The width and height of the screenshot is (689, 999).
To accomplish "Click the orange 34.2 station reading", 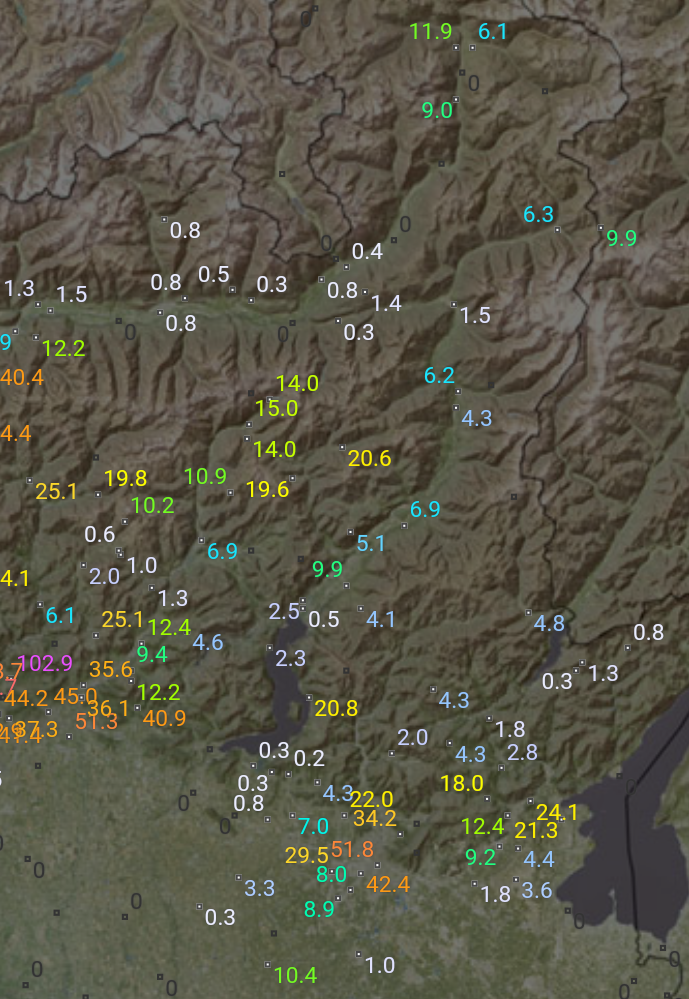I will (375, 818).
